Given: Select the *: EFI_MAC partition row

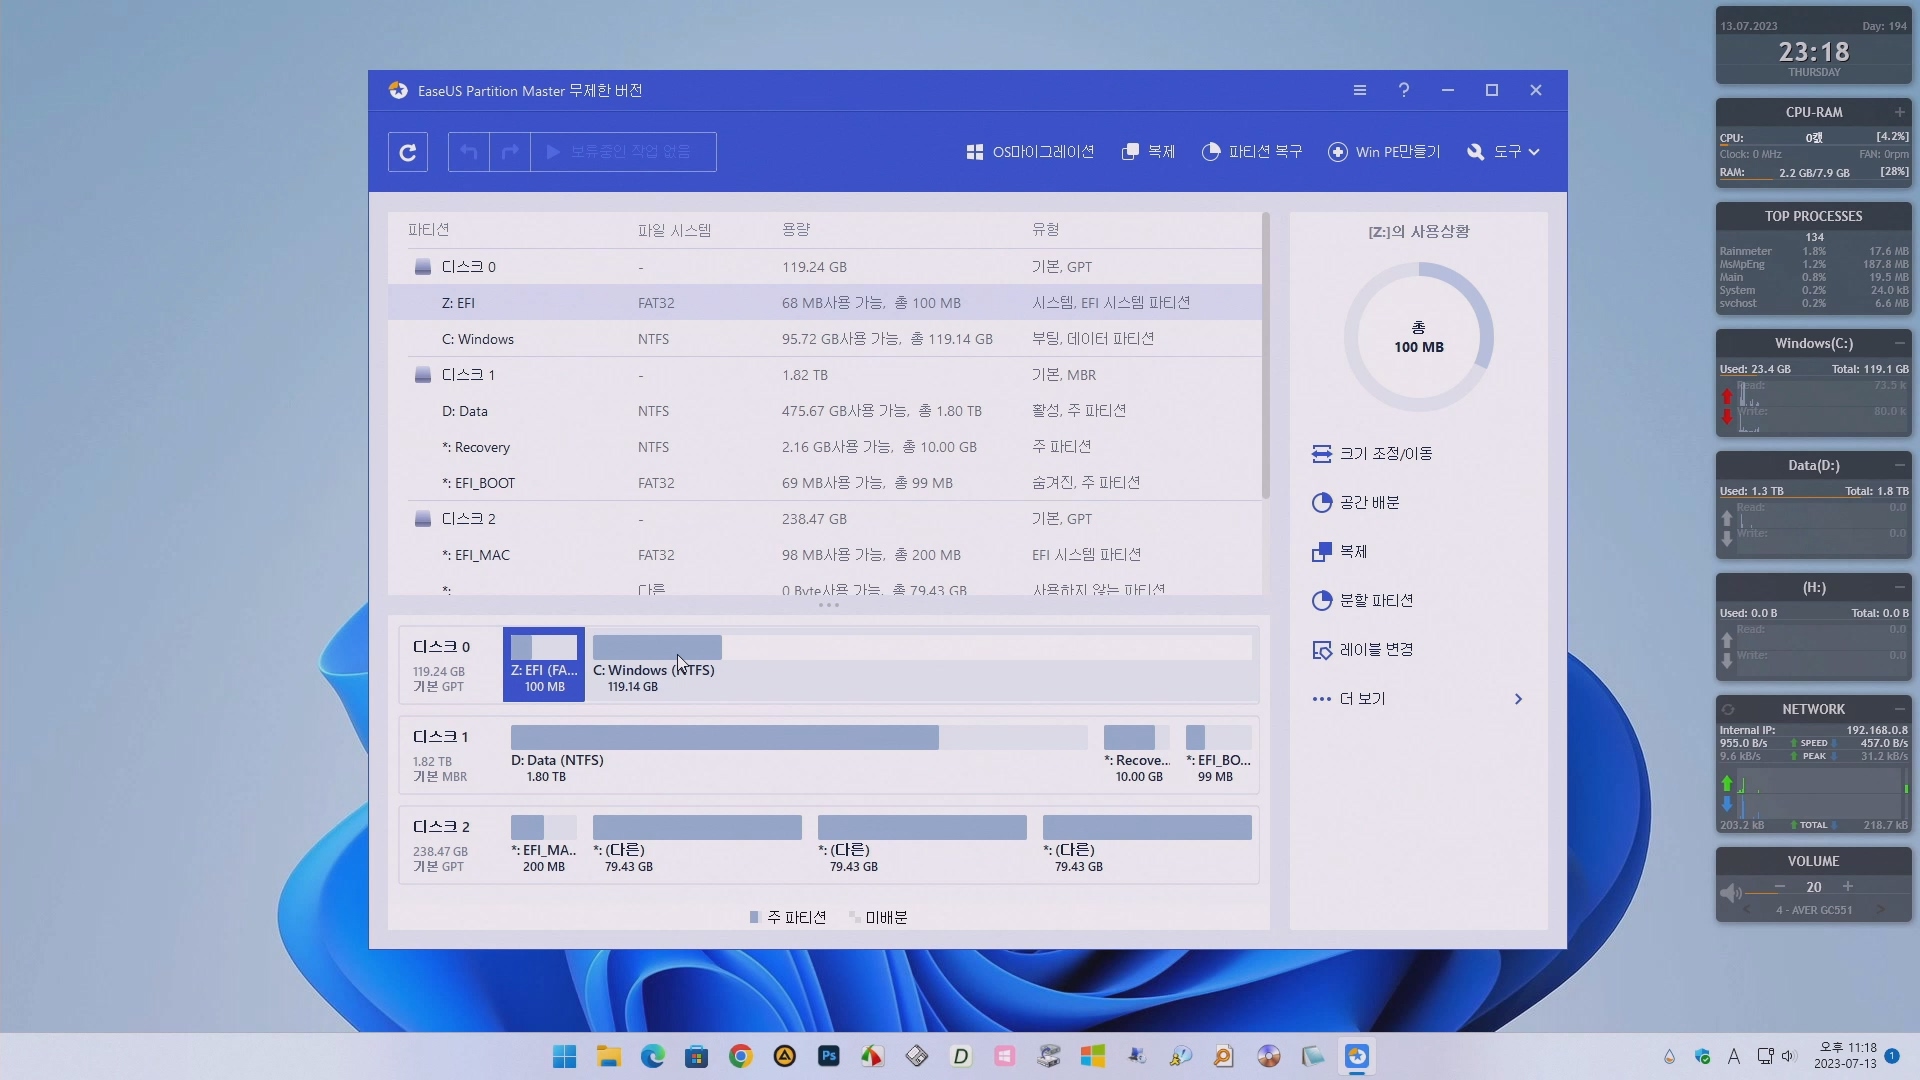Looking at the screenshot, I should click(x=825, y=555).
